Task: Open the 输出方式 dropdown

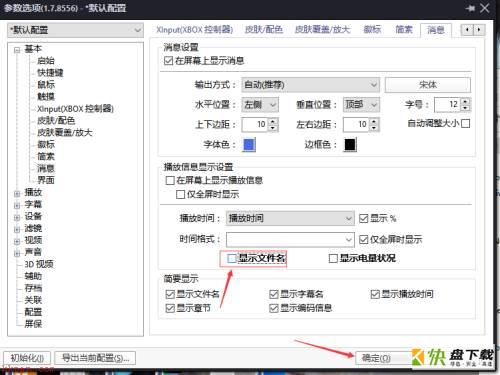Action: [310, 85]
